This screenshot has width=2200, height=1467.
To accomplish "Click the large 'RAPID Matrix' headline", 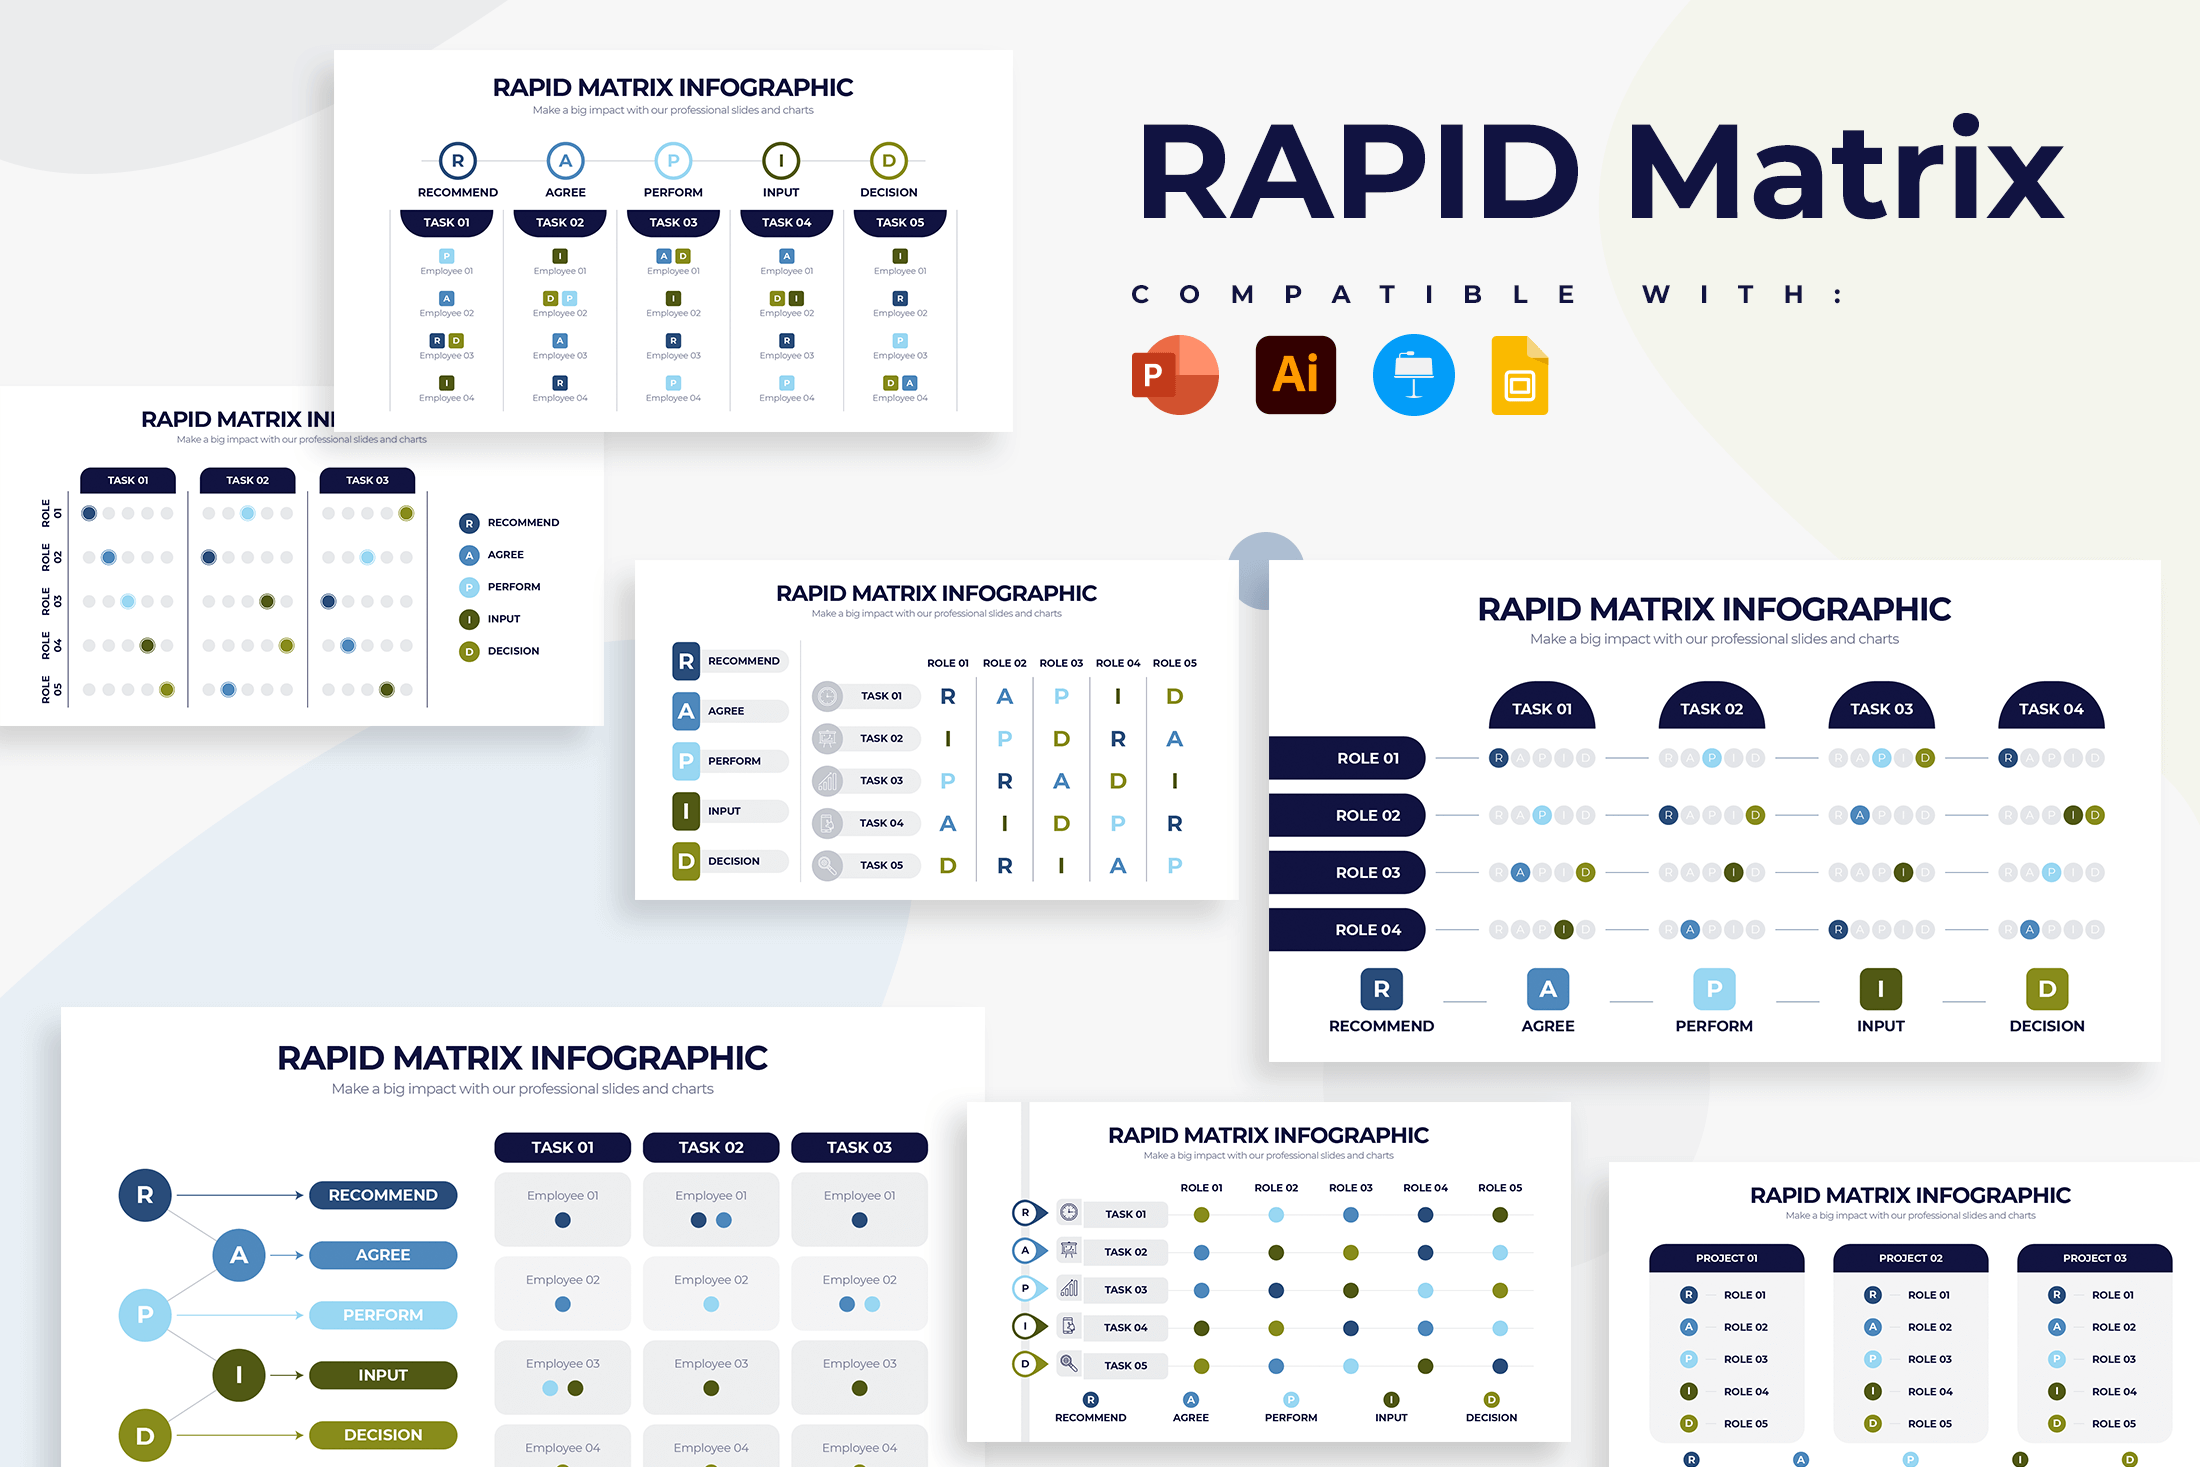I will coord(1602,170).
